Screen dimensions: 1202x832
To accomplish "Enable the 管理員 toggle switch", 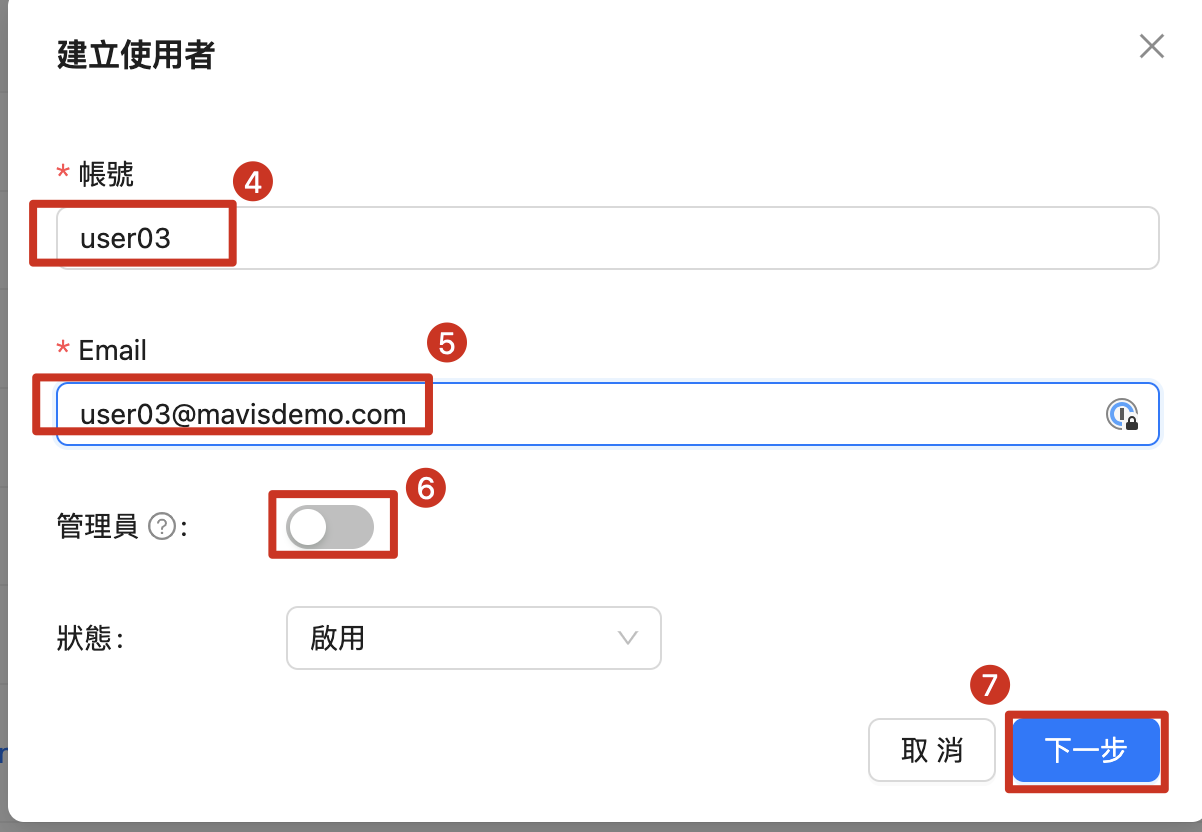I will pos(329,526).
